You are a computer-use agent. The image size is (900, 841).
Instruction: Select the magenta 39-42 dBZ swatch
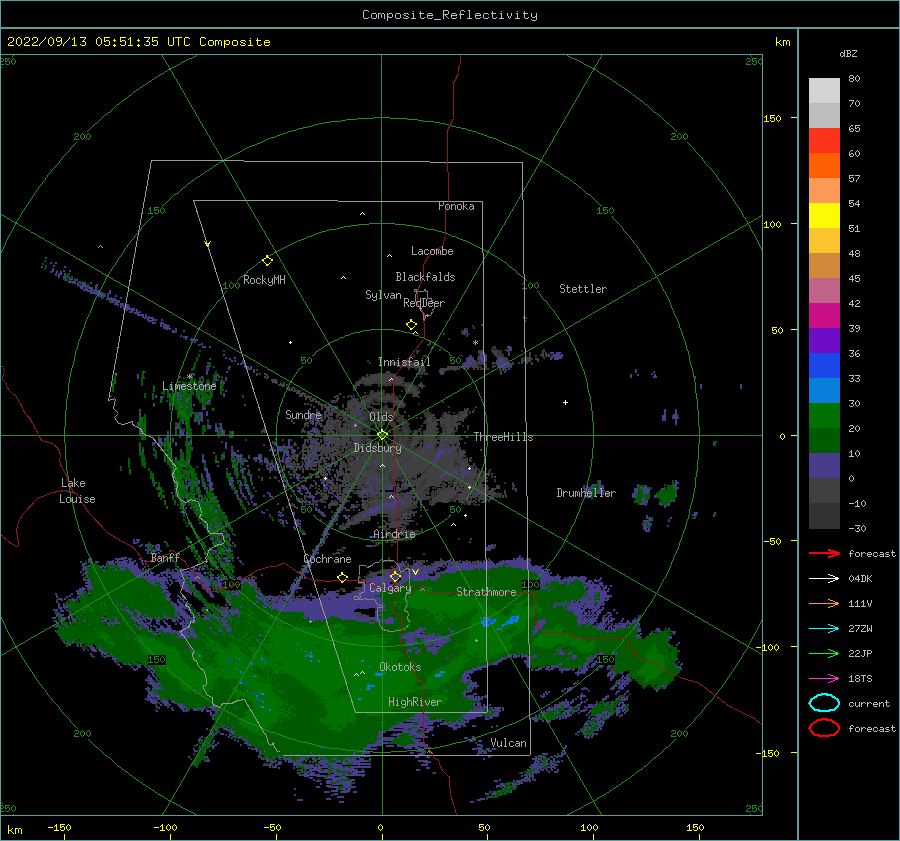pyautogui.click(x=824, y=316)
